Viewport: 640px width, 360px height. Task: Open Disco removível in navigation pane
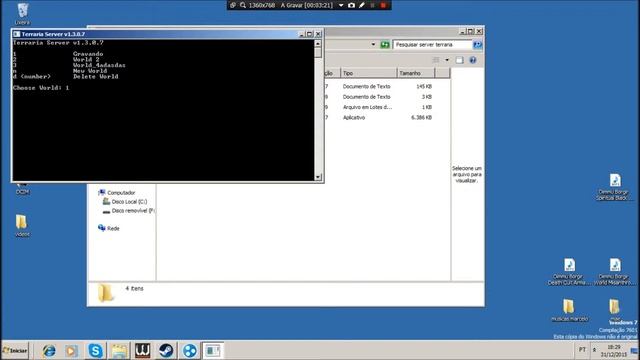[x=128, y=211]
